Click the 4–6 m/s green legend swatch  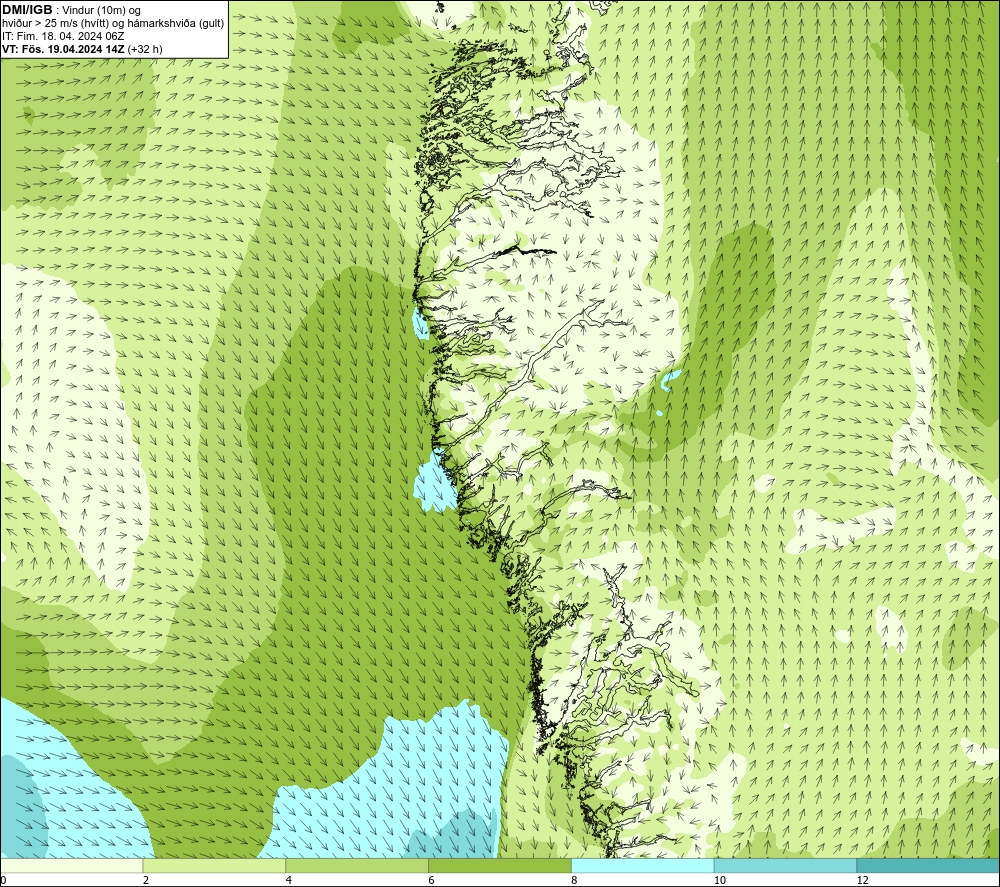click(x=357, y=865)
